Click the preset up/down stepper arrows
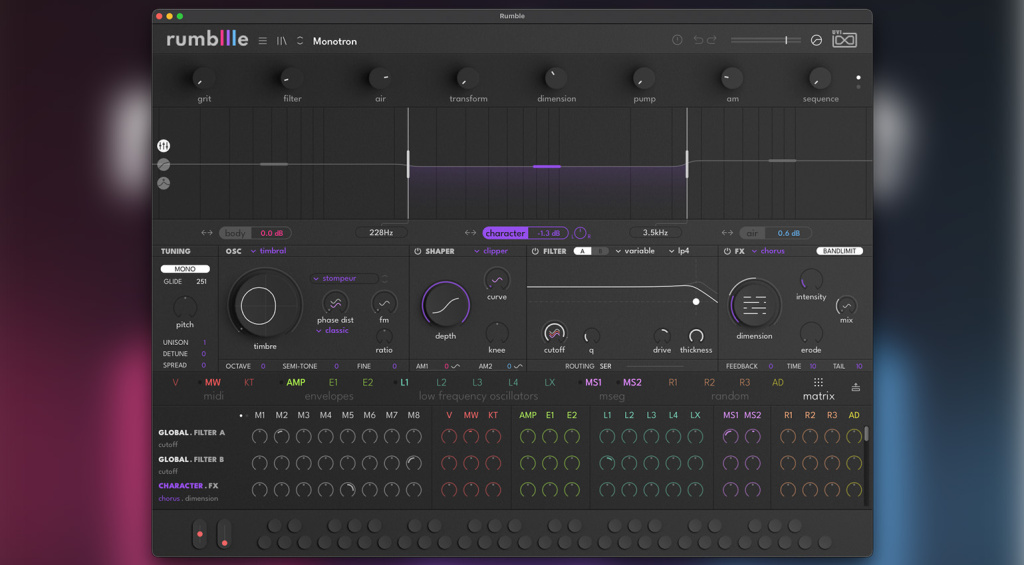The height and width of the screenshot is (565, 1024). tap(300, 40)
